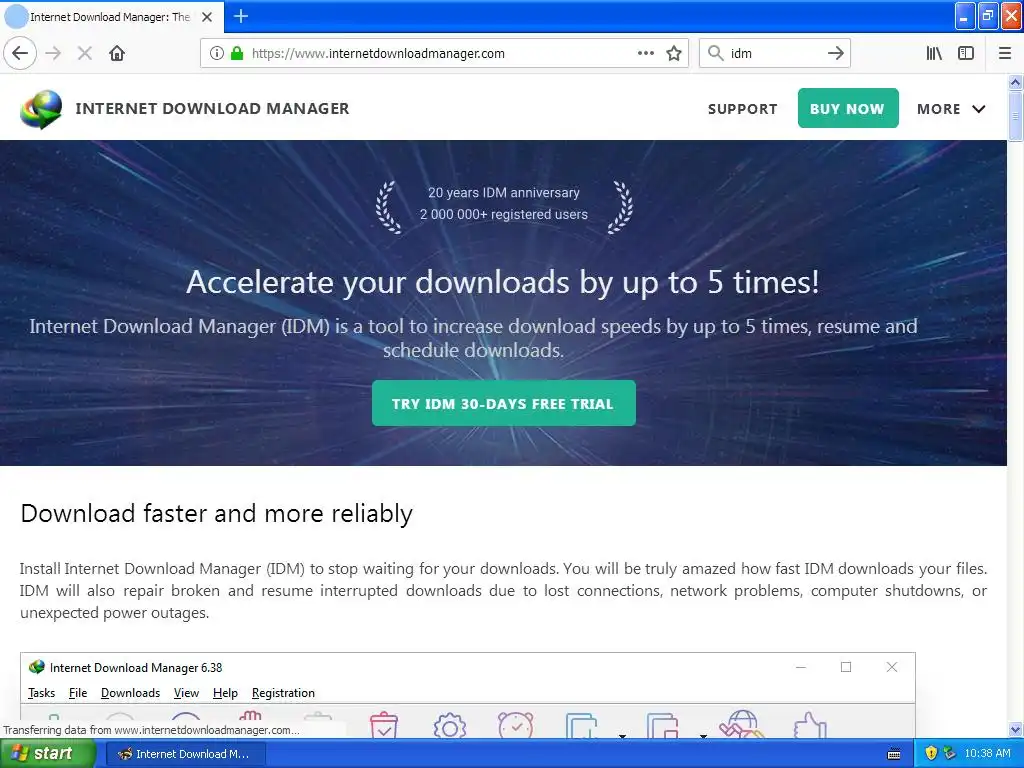Click the scrollbar up arrow
The image size is (1024, 768).
point(1015,82)
